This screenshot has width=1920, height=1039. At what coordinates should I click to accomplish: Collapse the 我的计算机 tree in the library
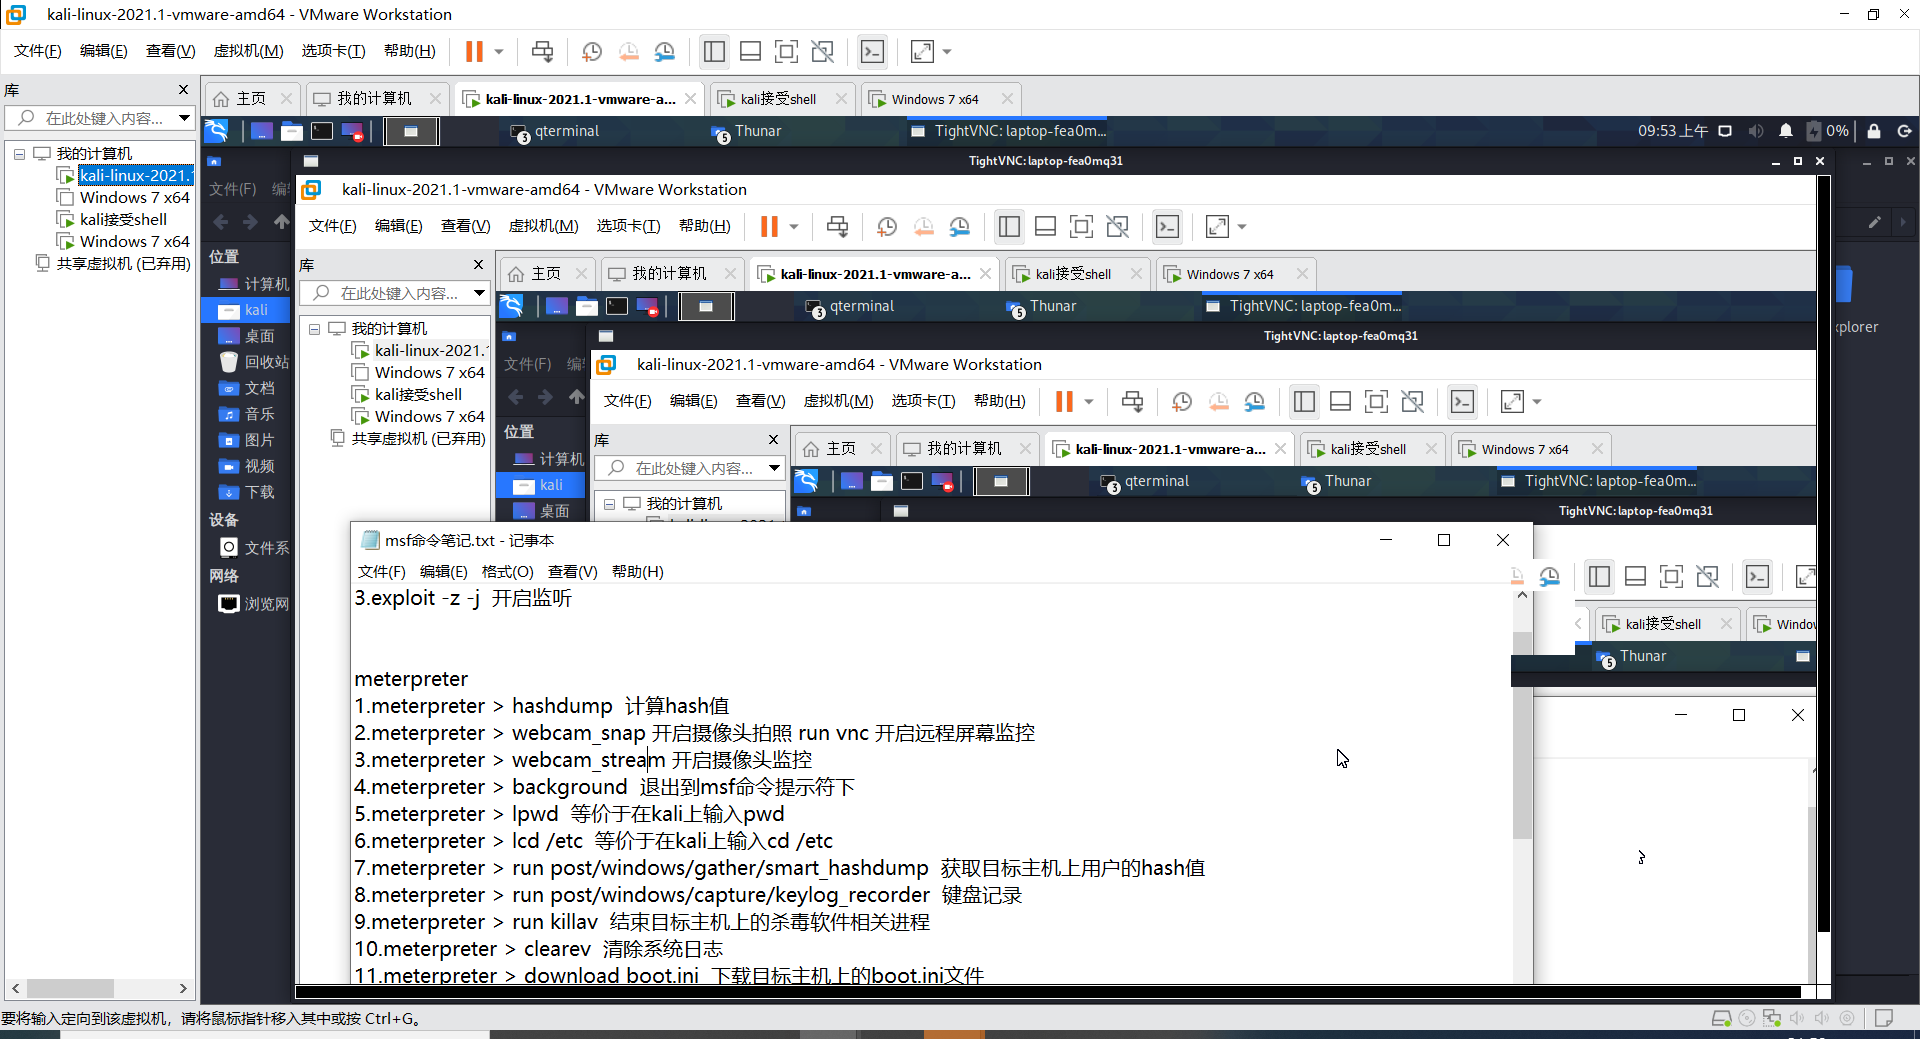click(18, 152)
